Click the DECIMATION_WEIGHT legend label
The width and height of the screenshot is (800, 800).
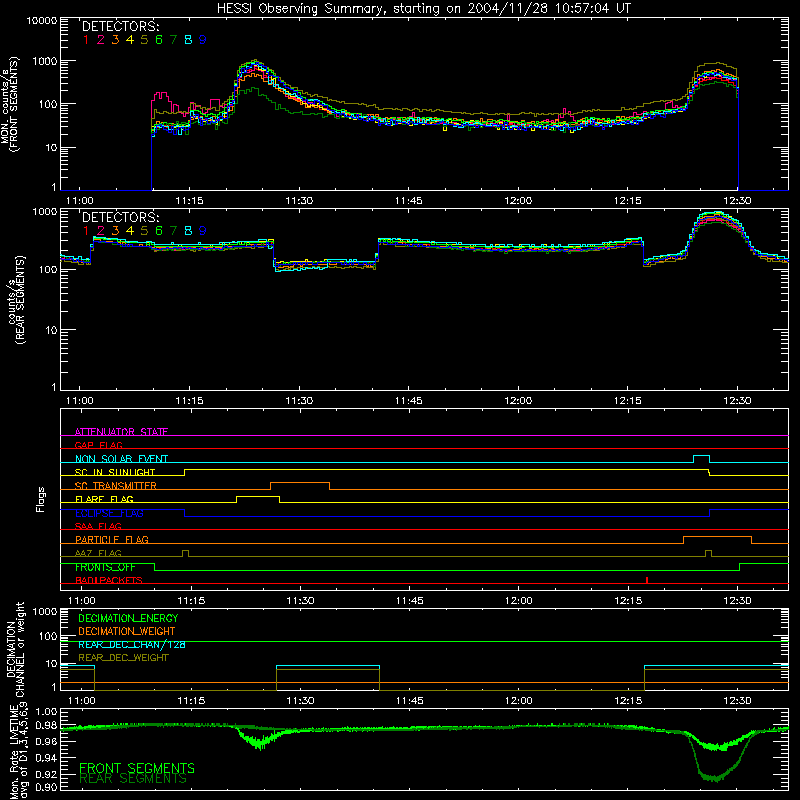(127, 631)
